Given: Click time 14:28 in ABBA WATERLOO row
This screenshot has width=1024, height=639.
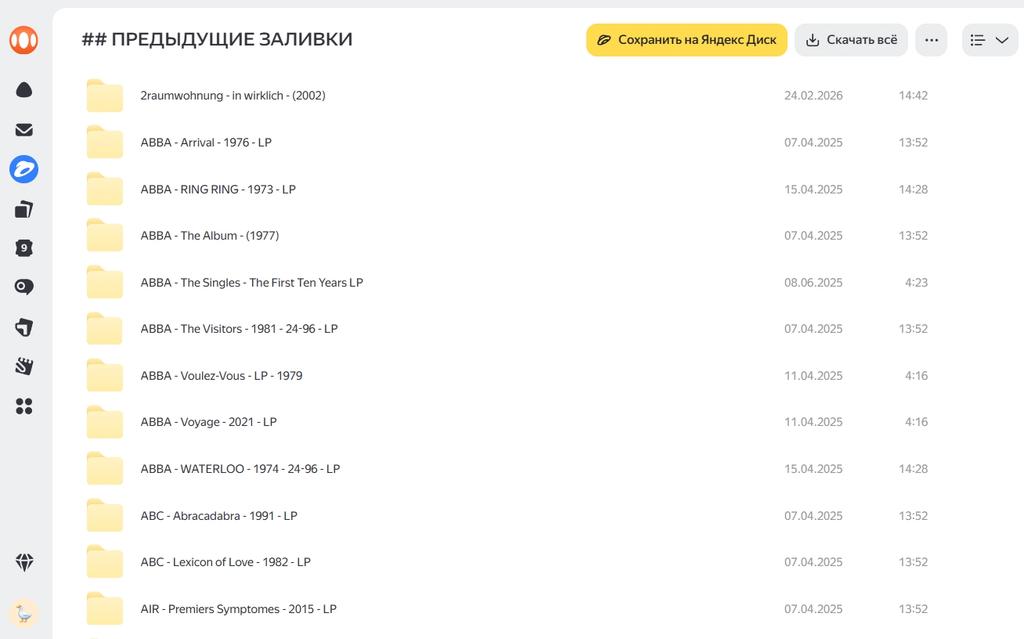Looking at the screenshot, I should point(913,469).
